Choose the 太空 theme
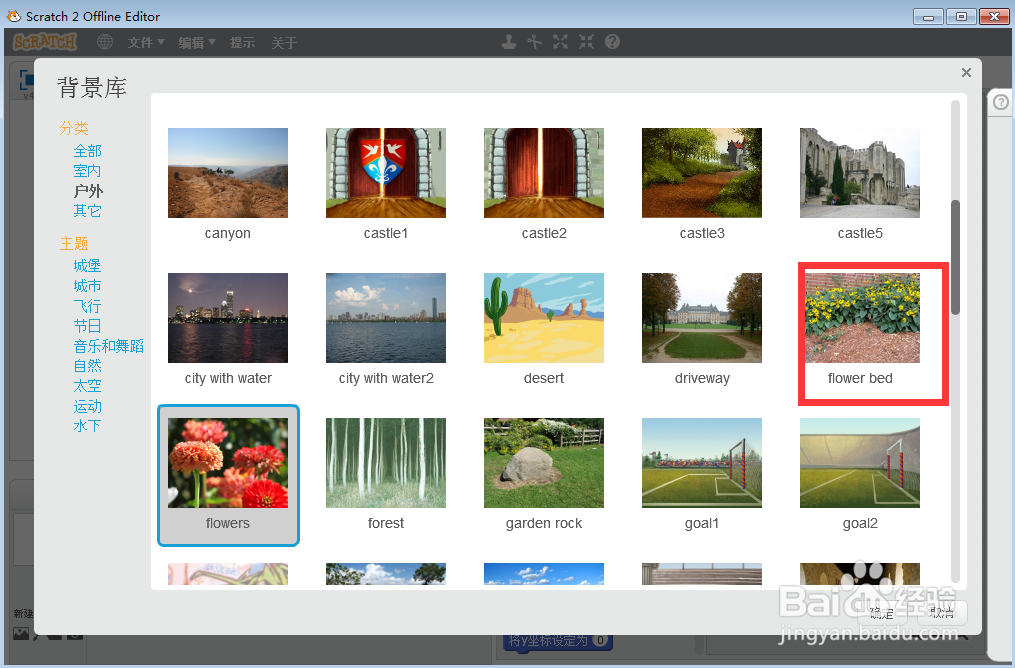Image resolution: width=1015 pixels, height=668 pixels. [x=87, y=386]
